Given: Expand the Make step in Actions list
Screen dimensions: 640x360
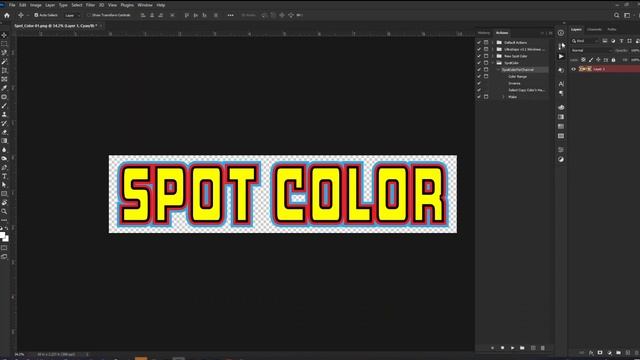Looking at the screenshot, I should 503,97.
